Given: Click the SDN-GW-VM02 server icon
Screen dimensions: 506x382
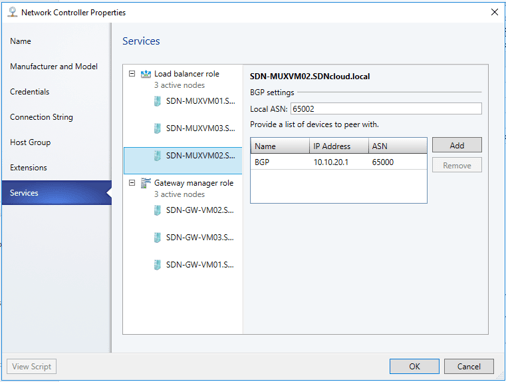Looking at the screenshot, I should point(157,210).
